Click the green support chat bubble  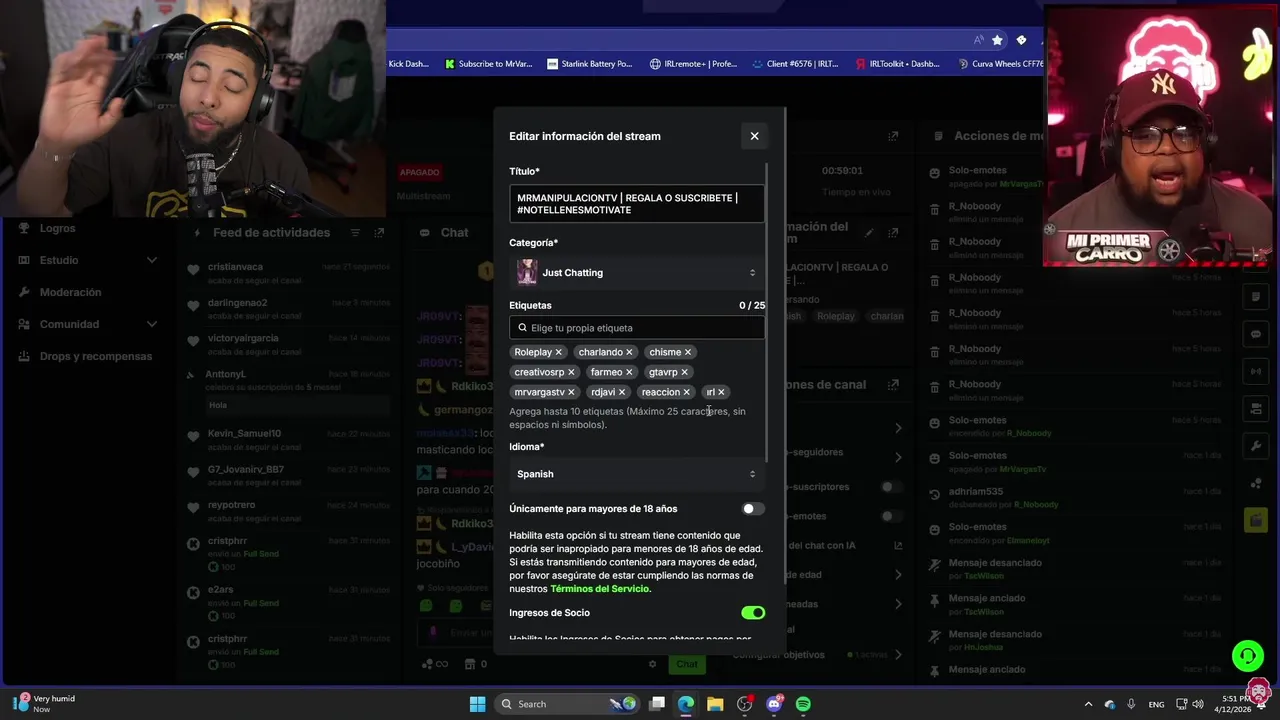point(1247,656)
